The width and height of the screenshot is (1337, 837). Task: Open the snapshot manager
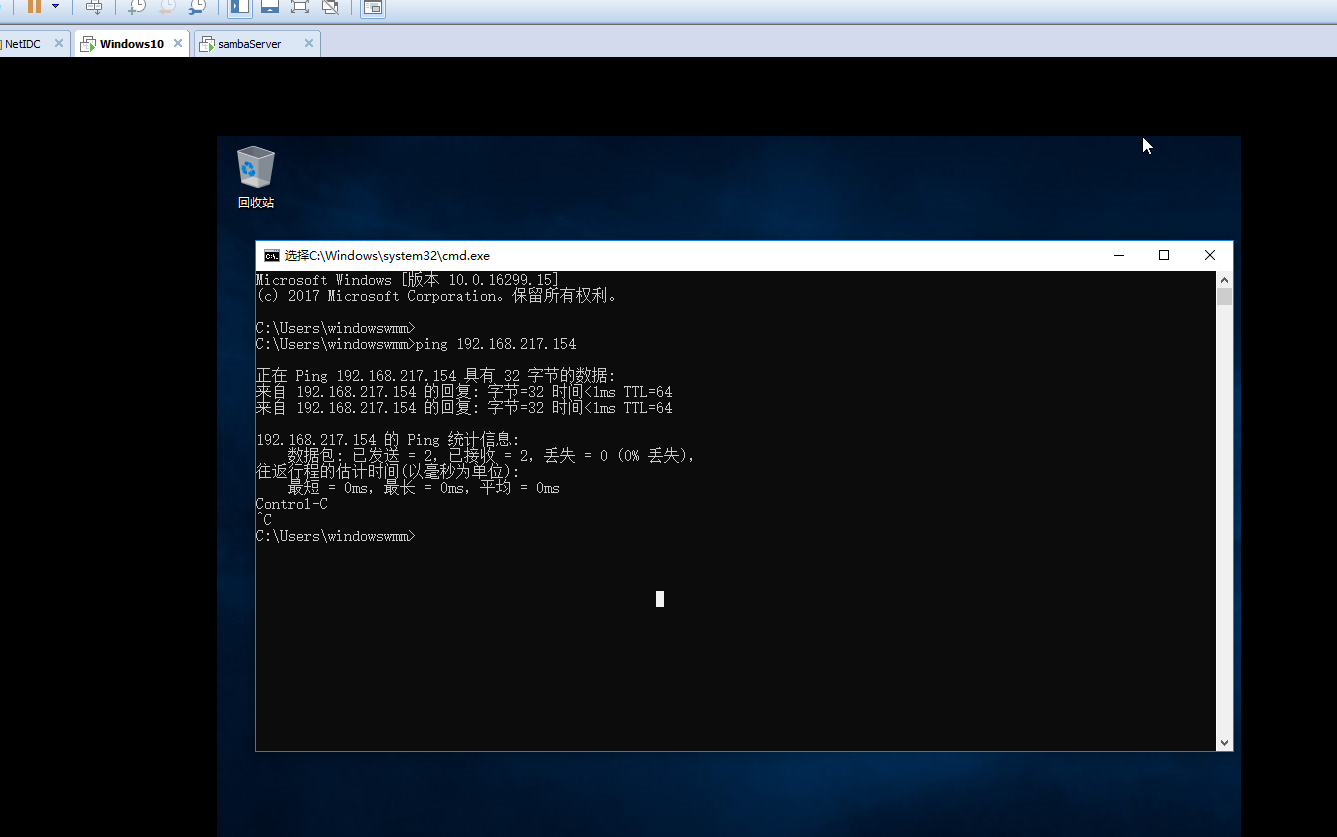[198, 6]
